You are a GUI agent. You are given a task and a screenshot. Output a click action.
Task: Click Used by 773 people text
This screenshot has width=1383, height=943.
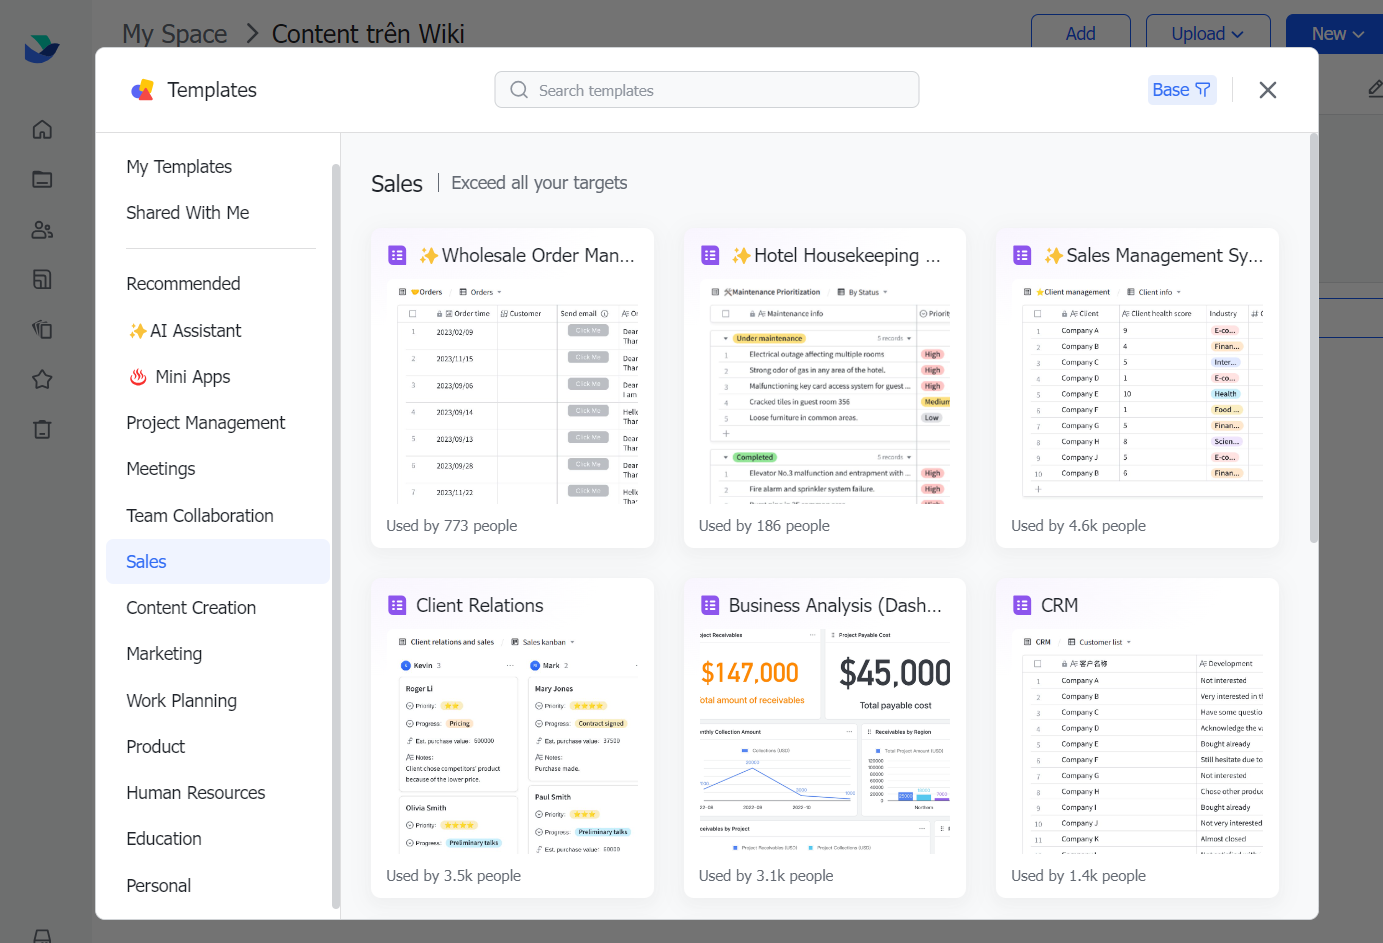[x=452, y=526]
